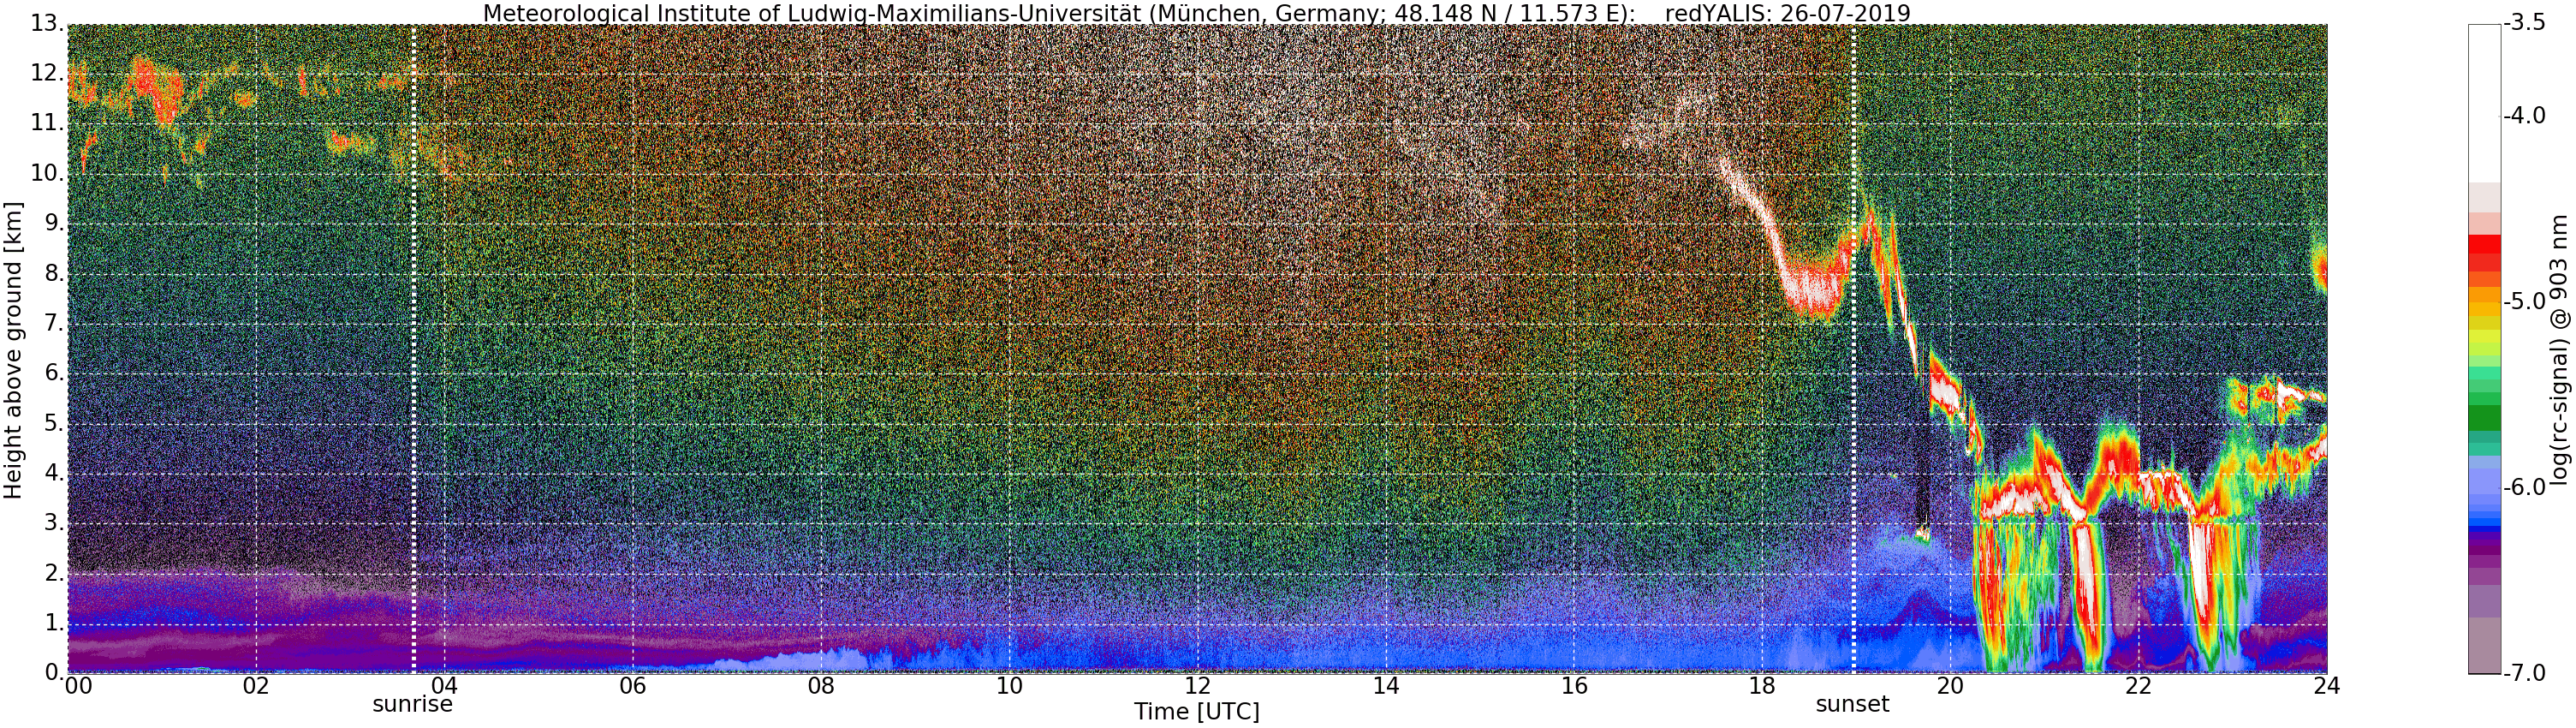2576x728 pixels.
Task: Click the '16' tick label on the time axis
Action: pyautogui.click(x=1574, y=686)
